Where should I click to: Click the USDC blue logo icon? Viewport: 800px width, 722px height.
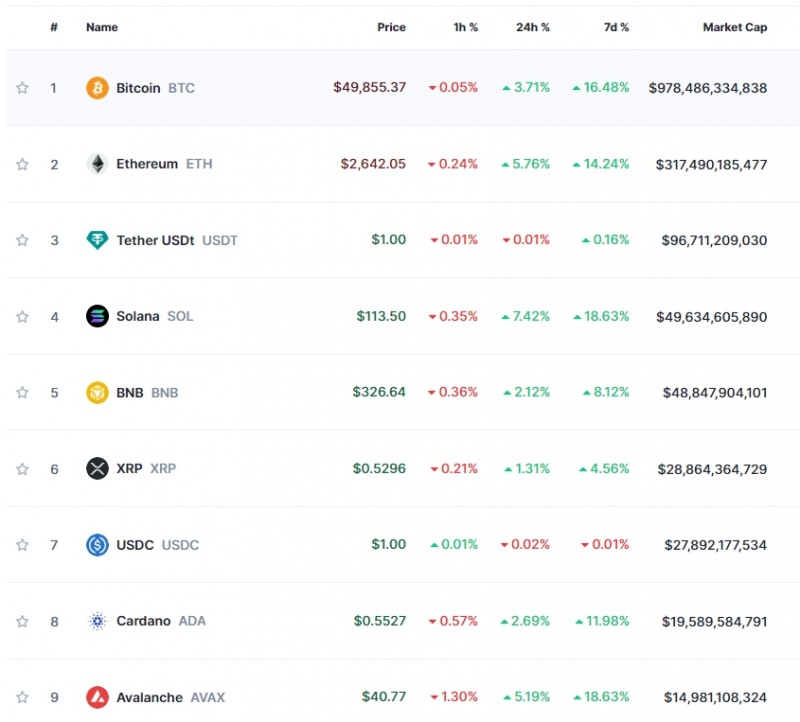pos(97,545)
